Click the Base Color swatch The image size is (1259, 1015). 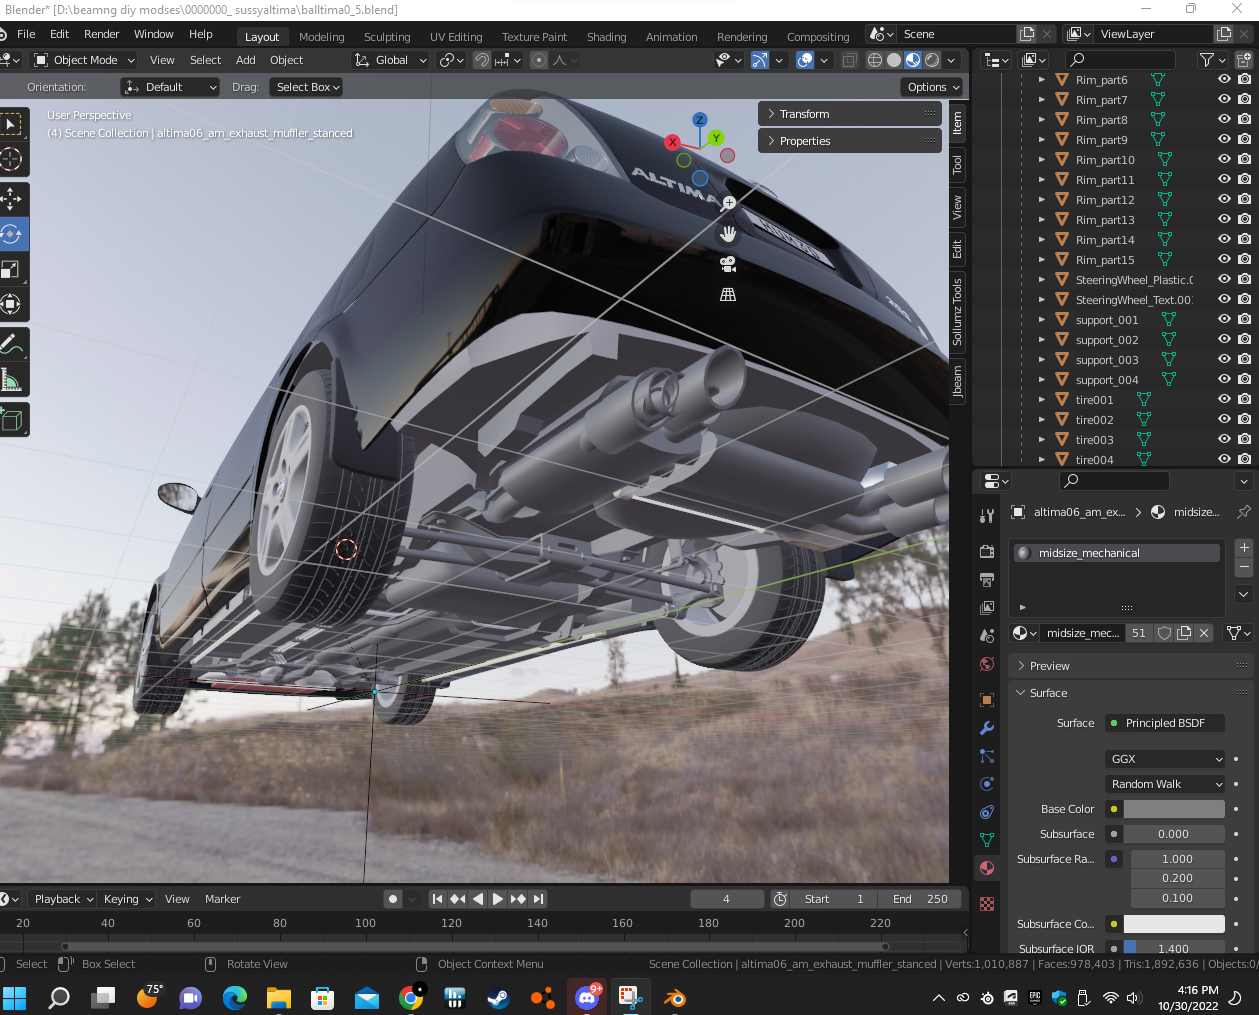pos(1174,809)
